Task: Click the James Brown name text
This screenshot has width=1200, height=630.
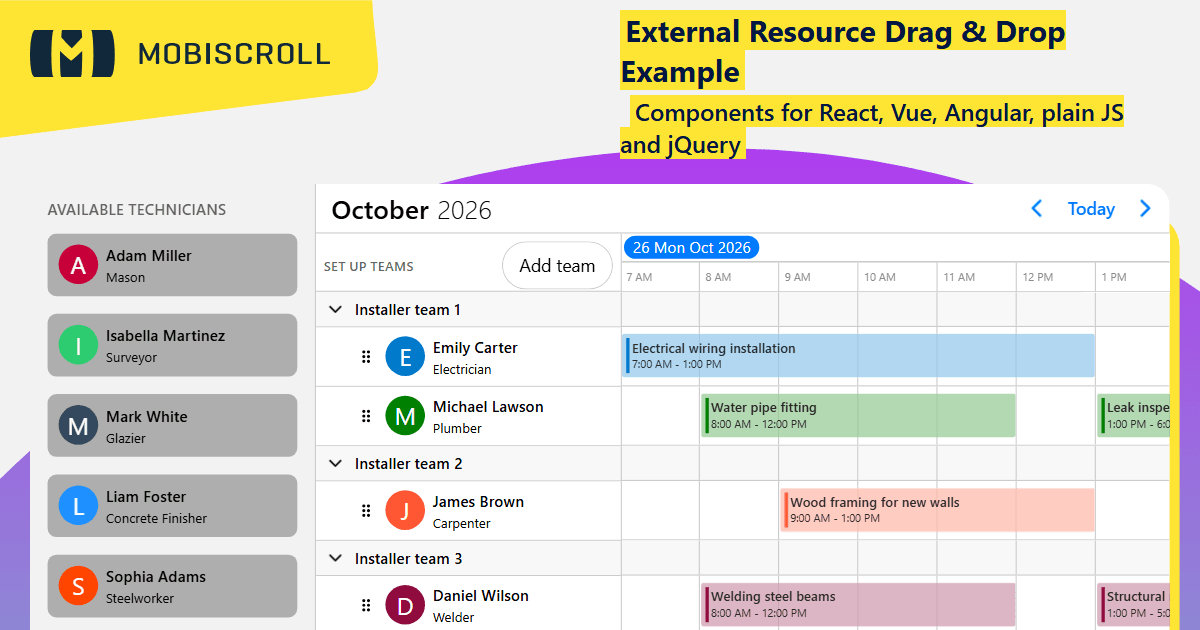Action: coord(478,502)
